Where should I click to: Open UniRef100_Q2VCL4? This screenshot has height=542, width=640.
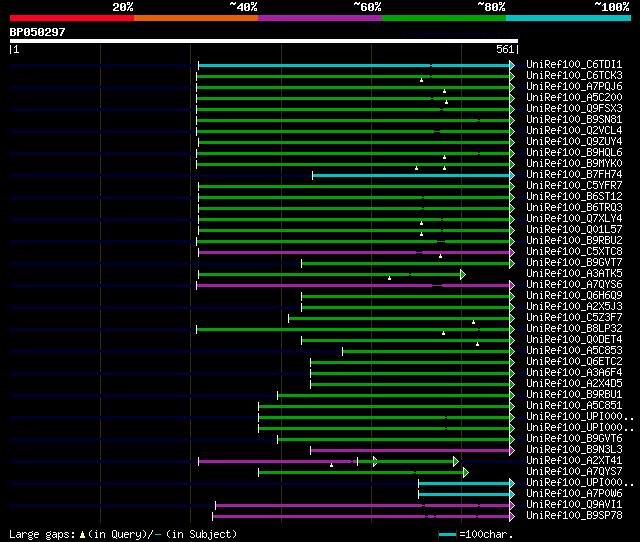tap(574, 131)
